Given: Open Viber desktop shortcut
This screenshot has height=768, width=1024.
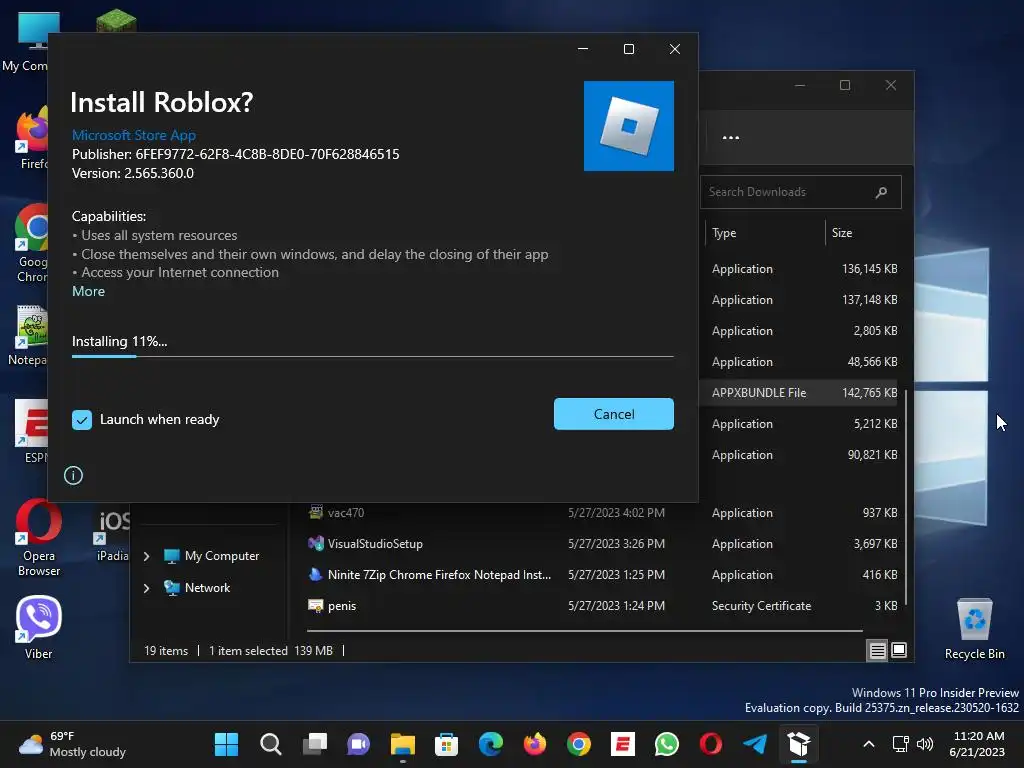Looking at the screenshot, I should 39,628.
